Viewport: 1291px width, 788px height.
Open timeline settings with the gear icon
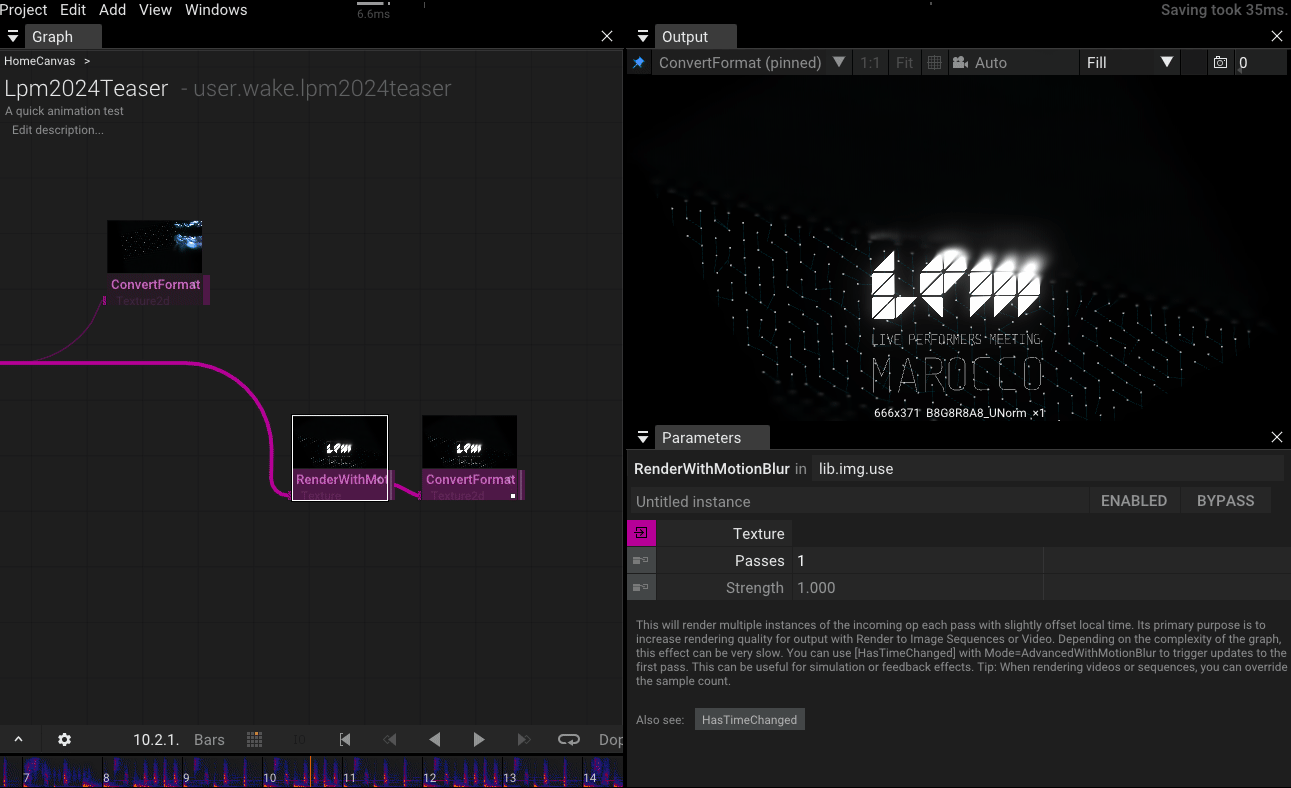tap(65, 740)
